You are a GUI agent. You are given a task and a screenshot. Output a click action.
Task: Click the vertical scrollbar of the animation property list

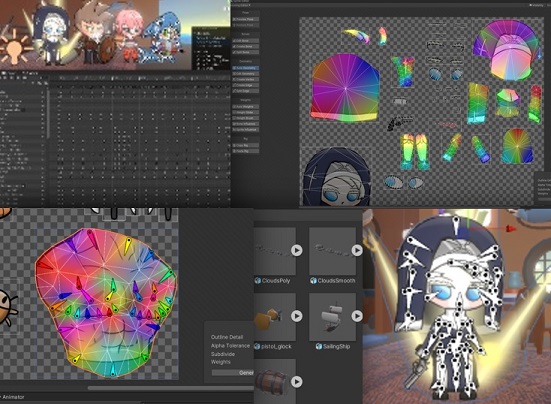click(x=48, y=114)
